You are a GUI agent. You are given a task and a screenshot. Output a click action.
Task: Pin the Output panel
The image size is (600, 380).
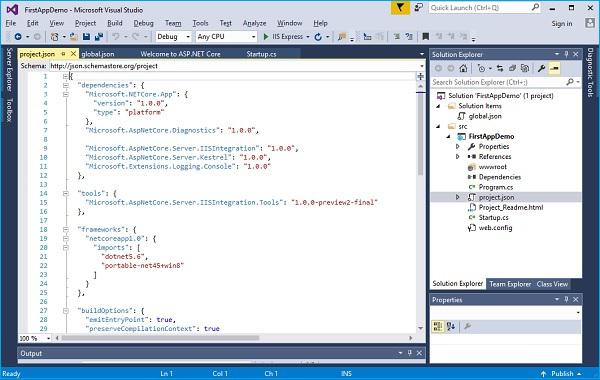[x=410, y=353]
